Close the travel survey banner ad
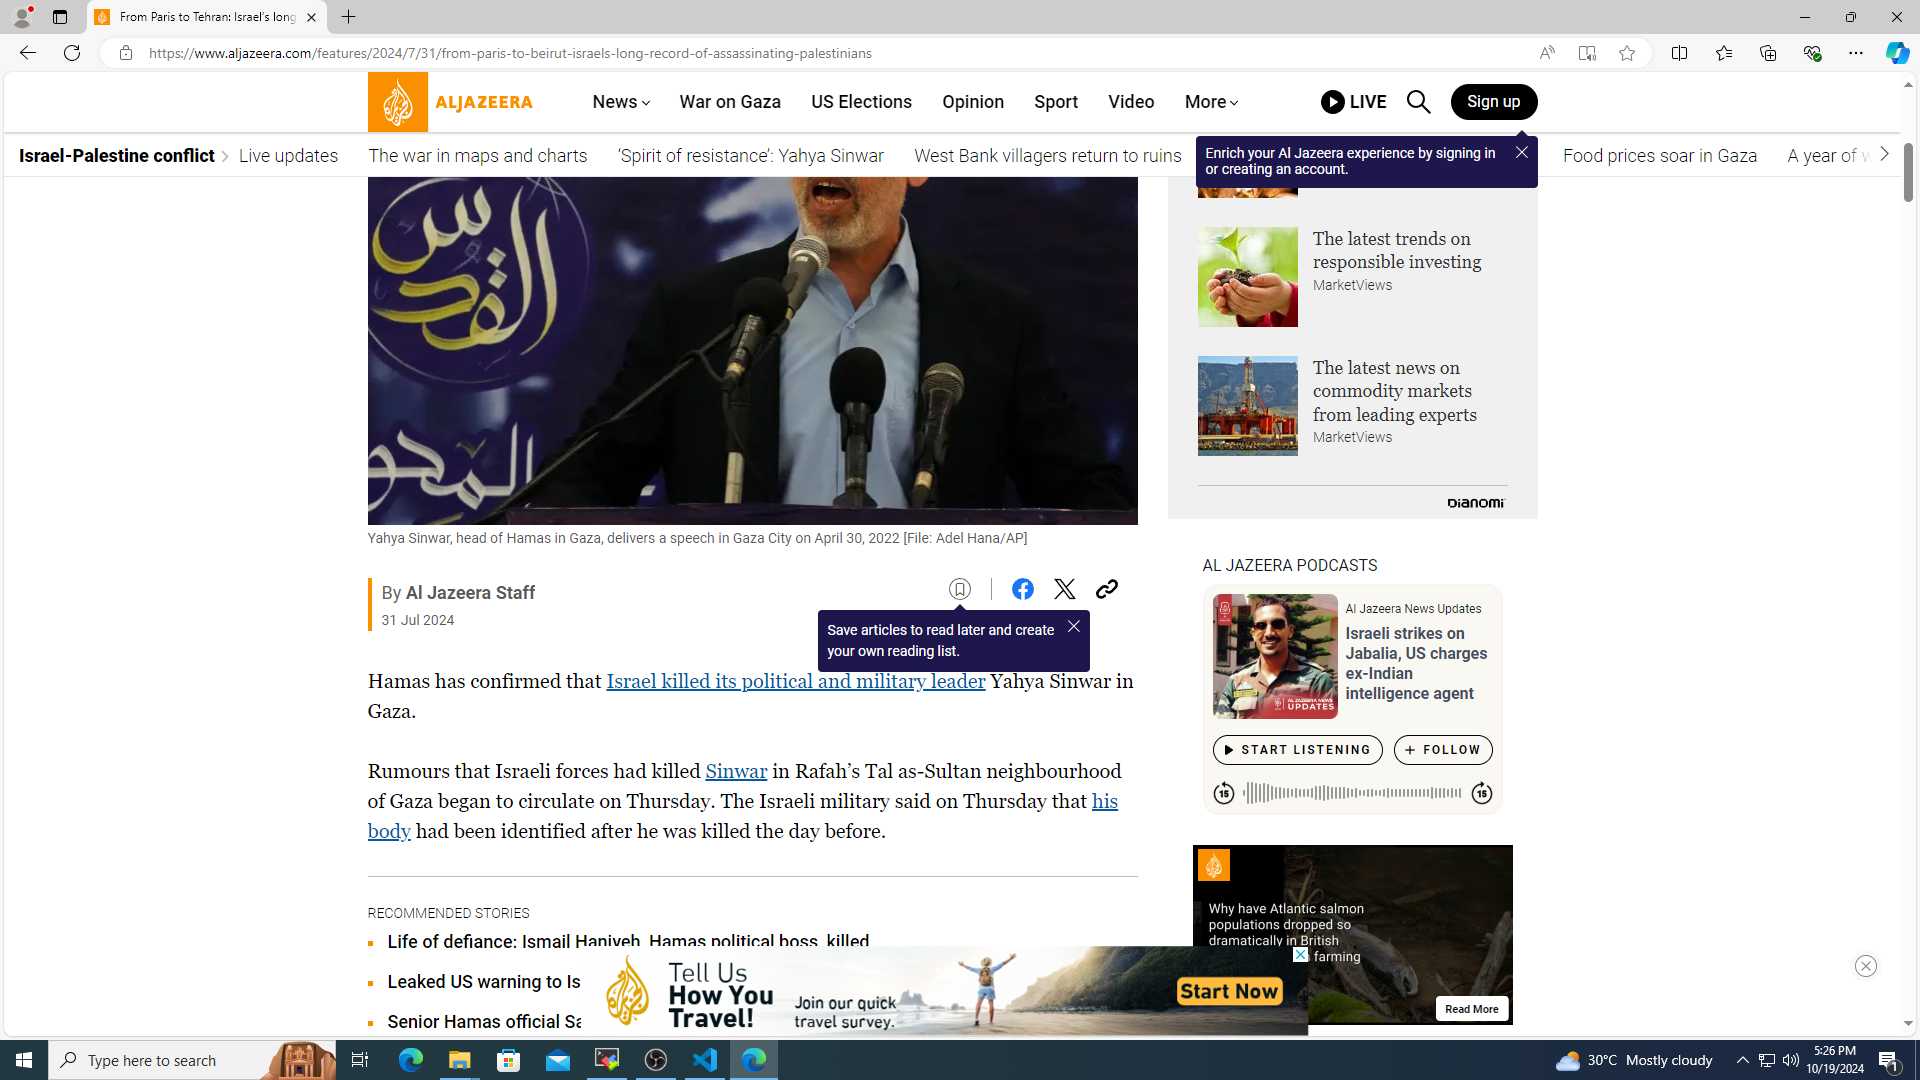Viewport: 1920px width, 1080px height. pos(1300,955)
